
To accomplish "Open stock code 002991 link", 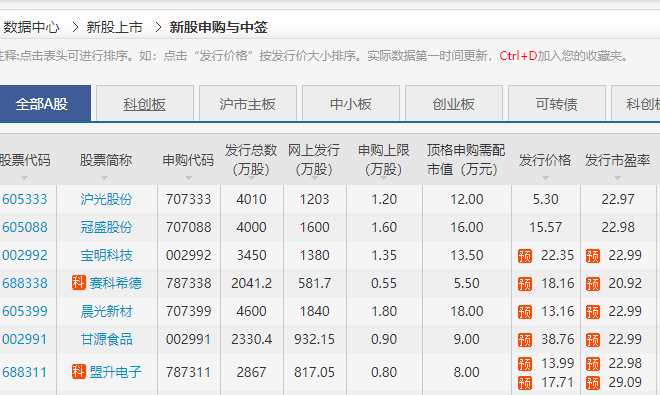I will point(25,339).
